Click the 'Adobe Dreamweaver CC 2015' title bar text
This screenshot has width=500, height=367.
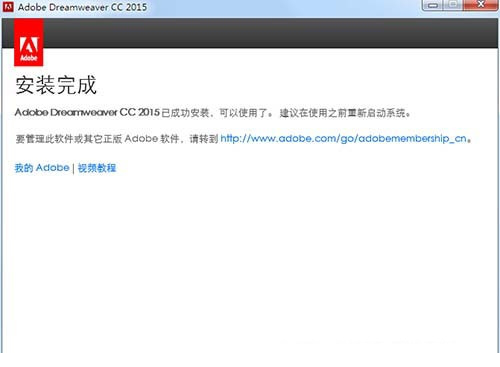82,7
